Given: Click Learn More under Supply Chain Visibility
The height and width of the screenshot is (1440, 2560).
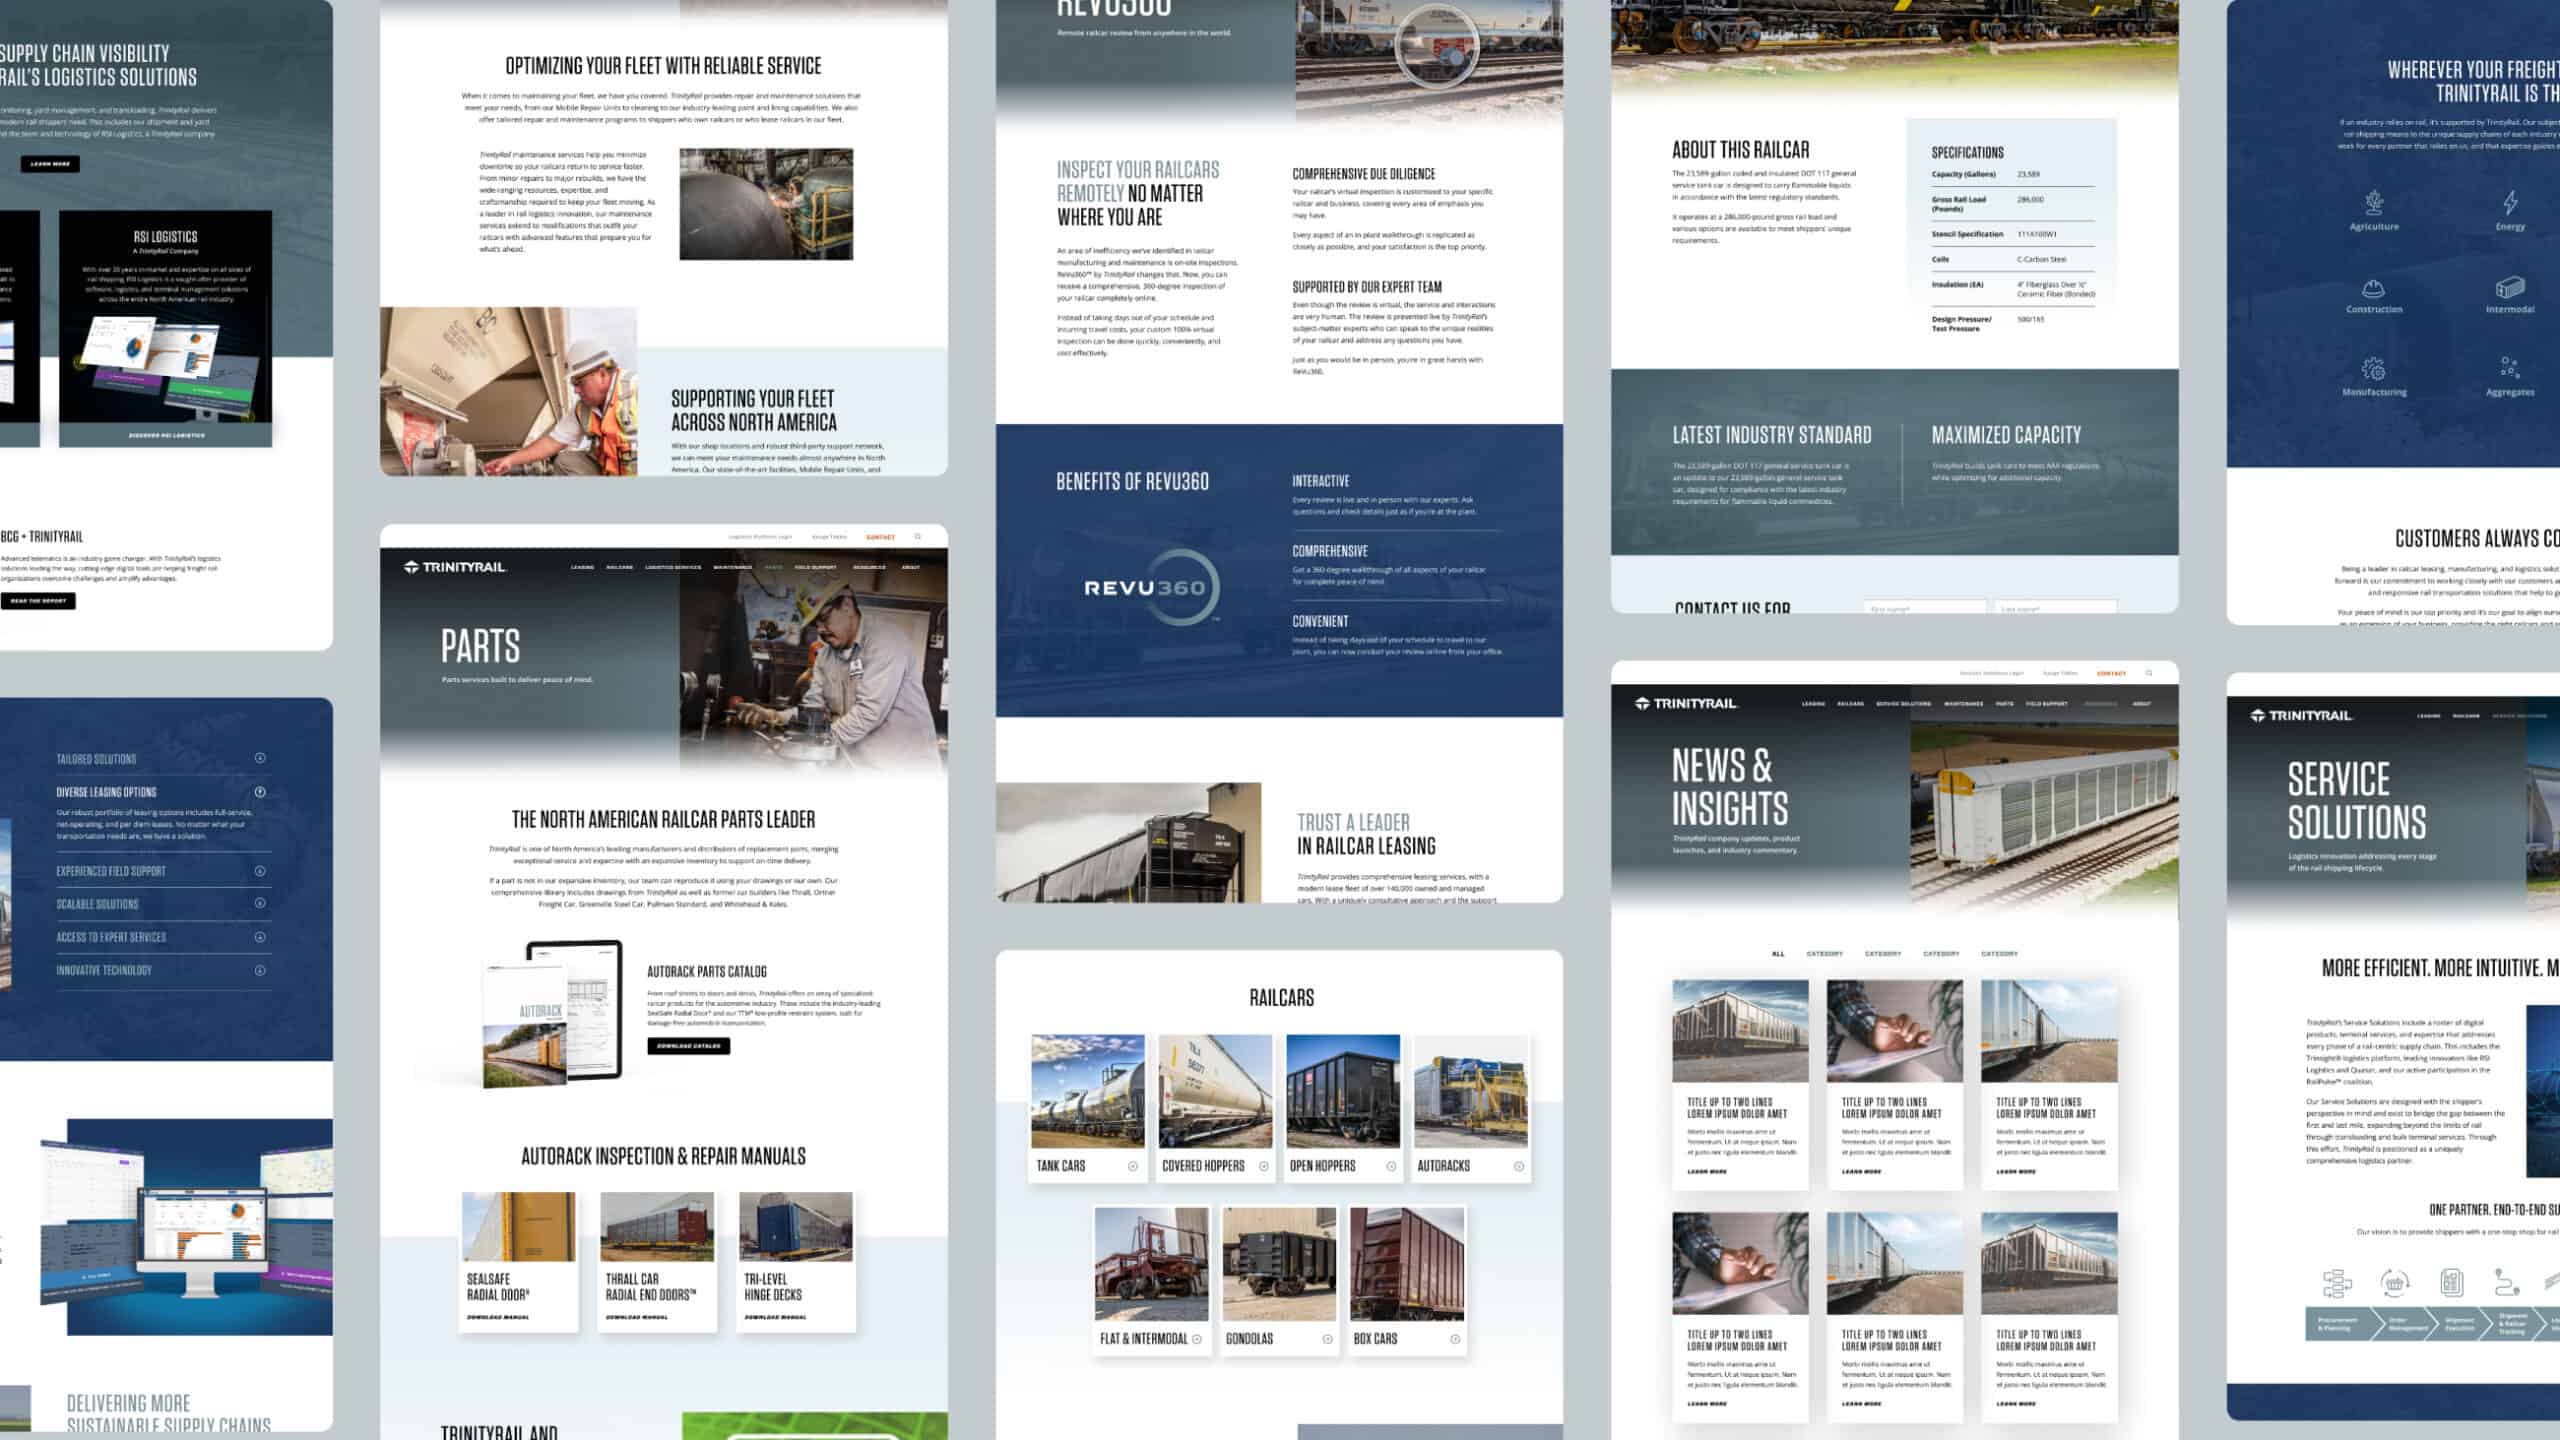Looking at the screenshot, I should [50, 164].
